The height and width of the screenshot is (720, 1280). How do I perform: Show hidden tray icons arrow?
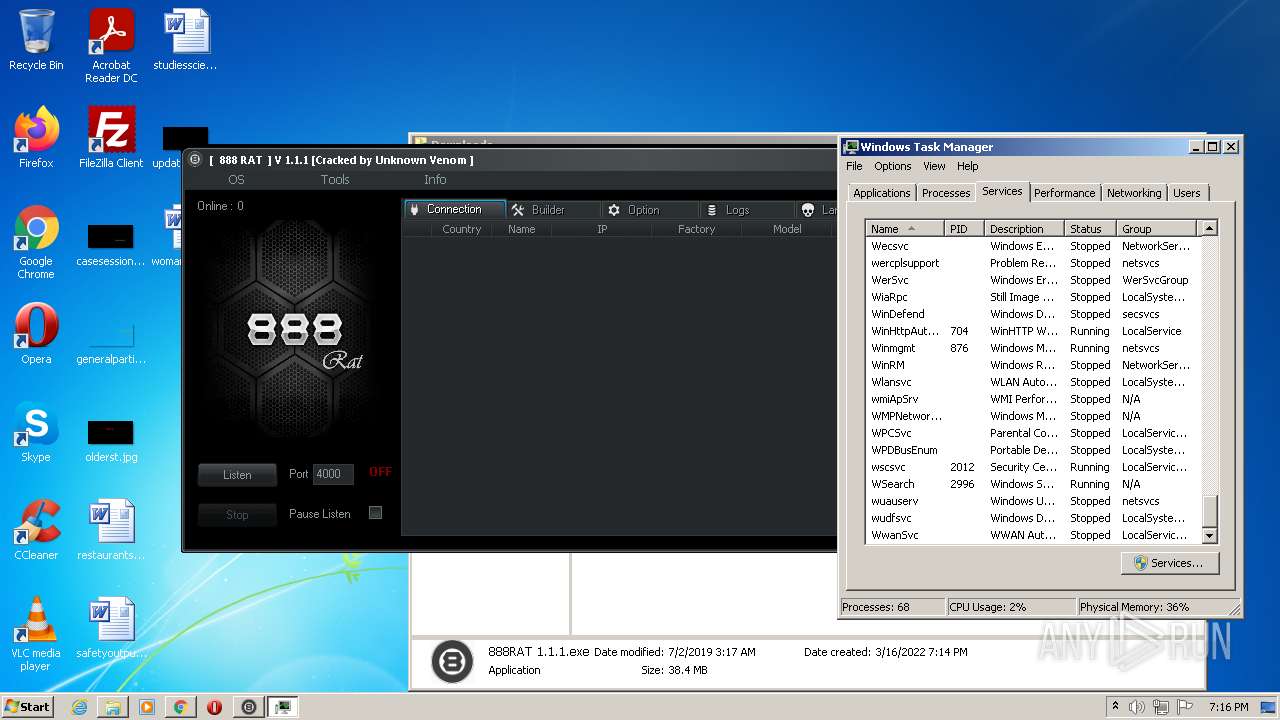(1115, 707)
